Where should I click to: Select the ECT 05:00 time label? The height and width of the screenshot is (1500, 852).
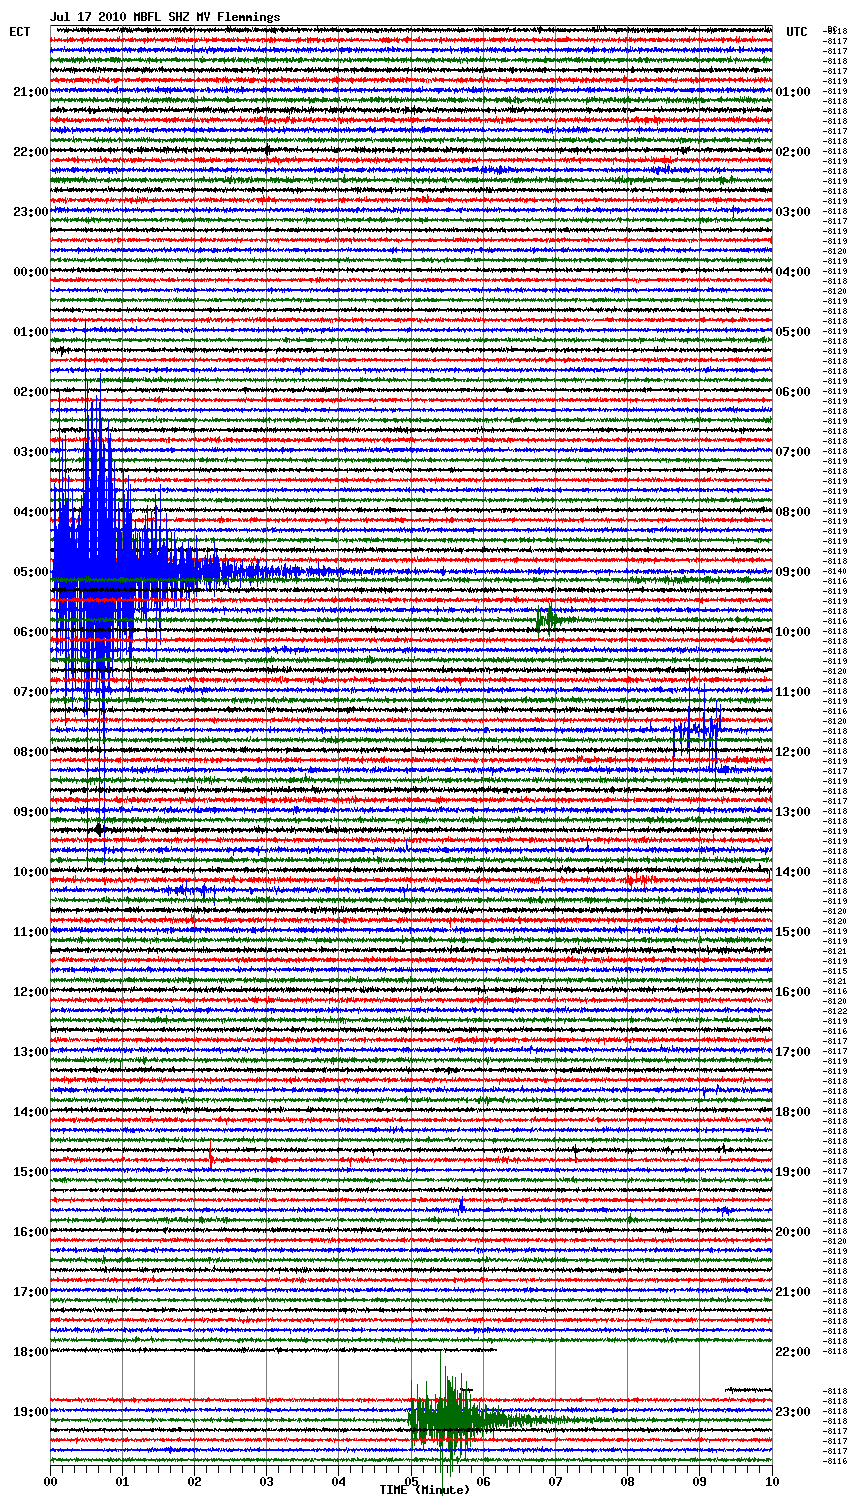tap(31, 572)
